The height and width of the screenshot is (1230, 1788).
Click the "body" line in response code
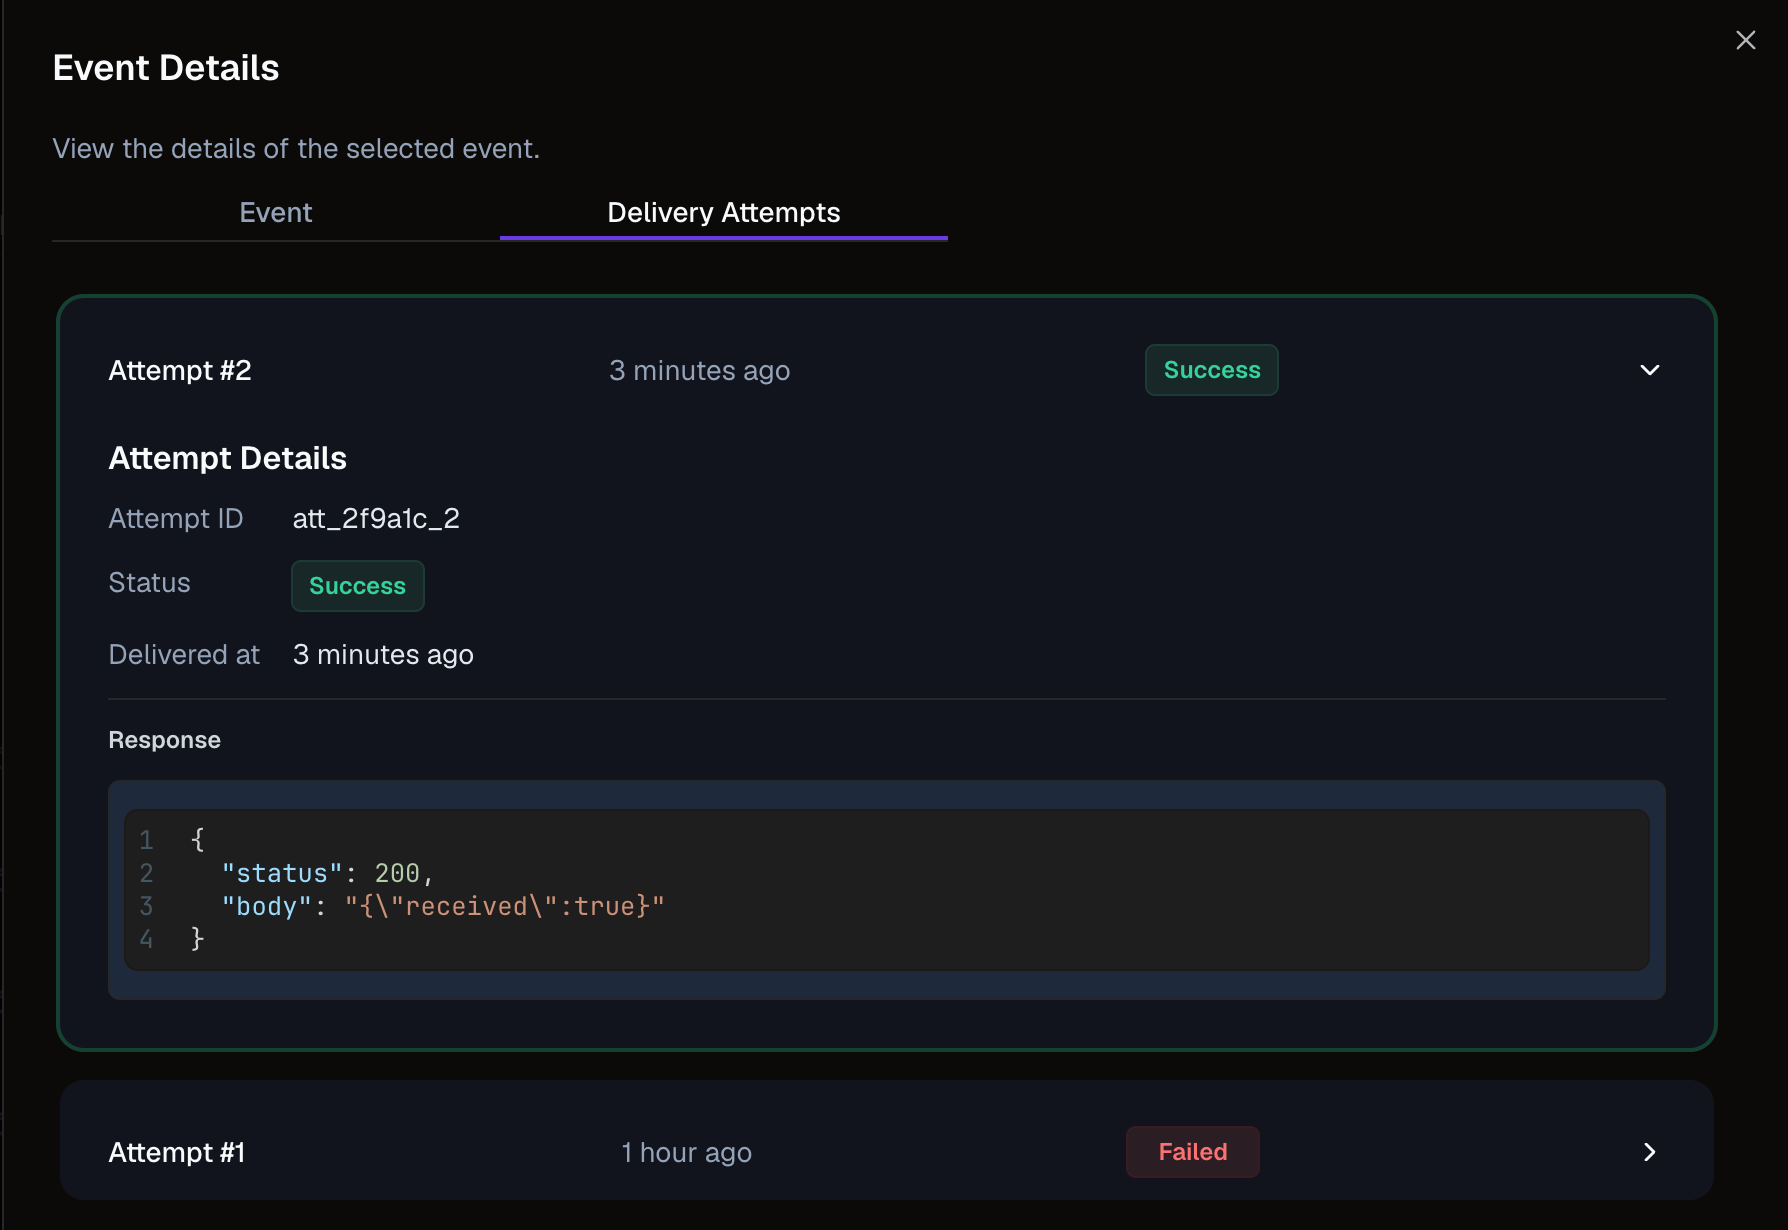[443, 906]
